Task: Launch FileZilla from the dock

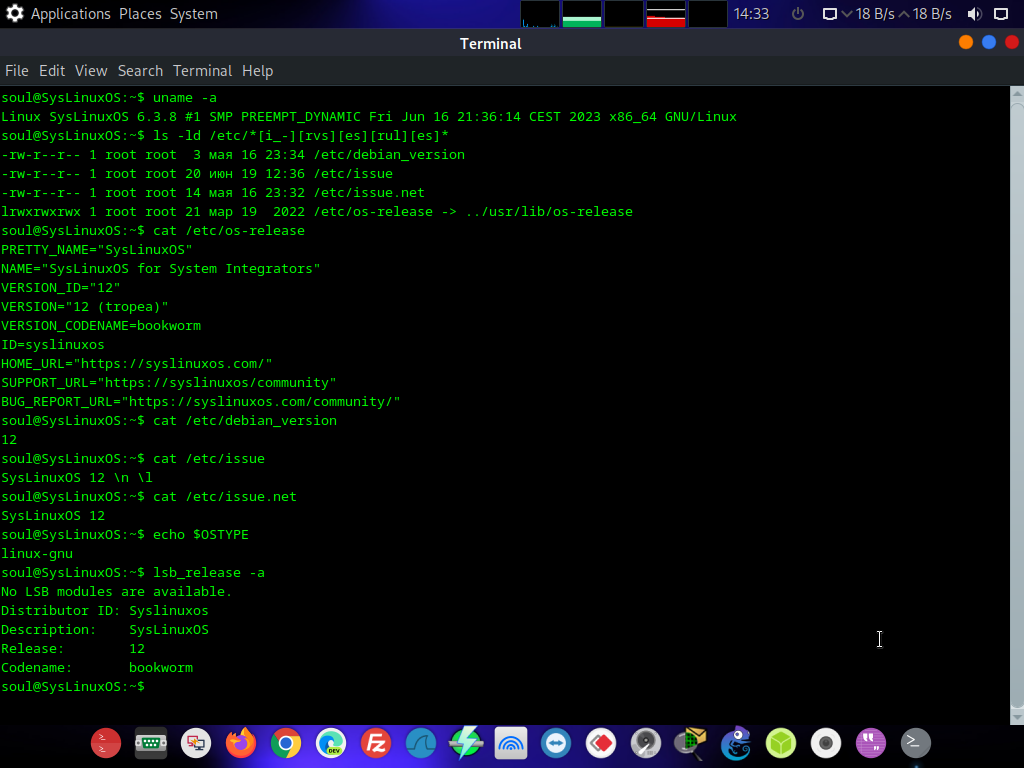Action: click(376, 743)
